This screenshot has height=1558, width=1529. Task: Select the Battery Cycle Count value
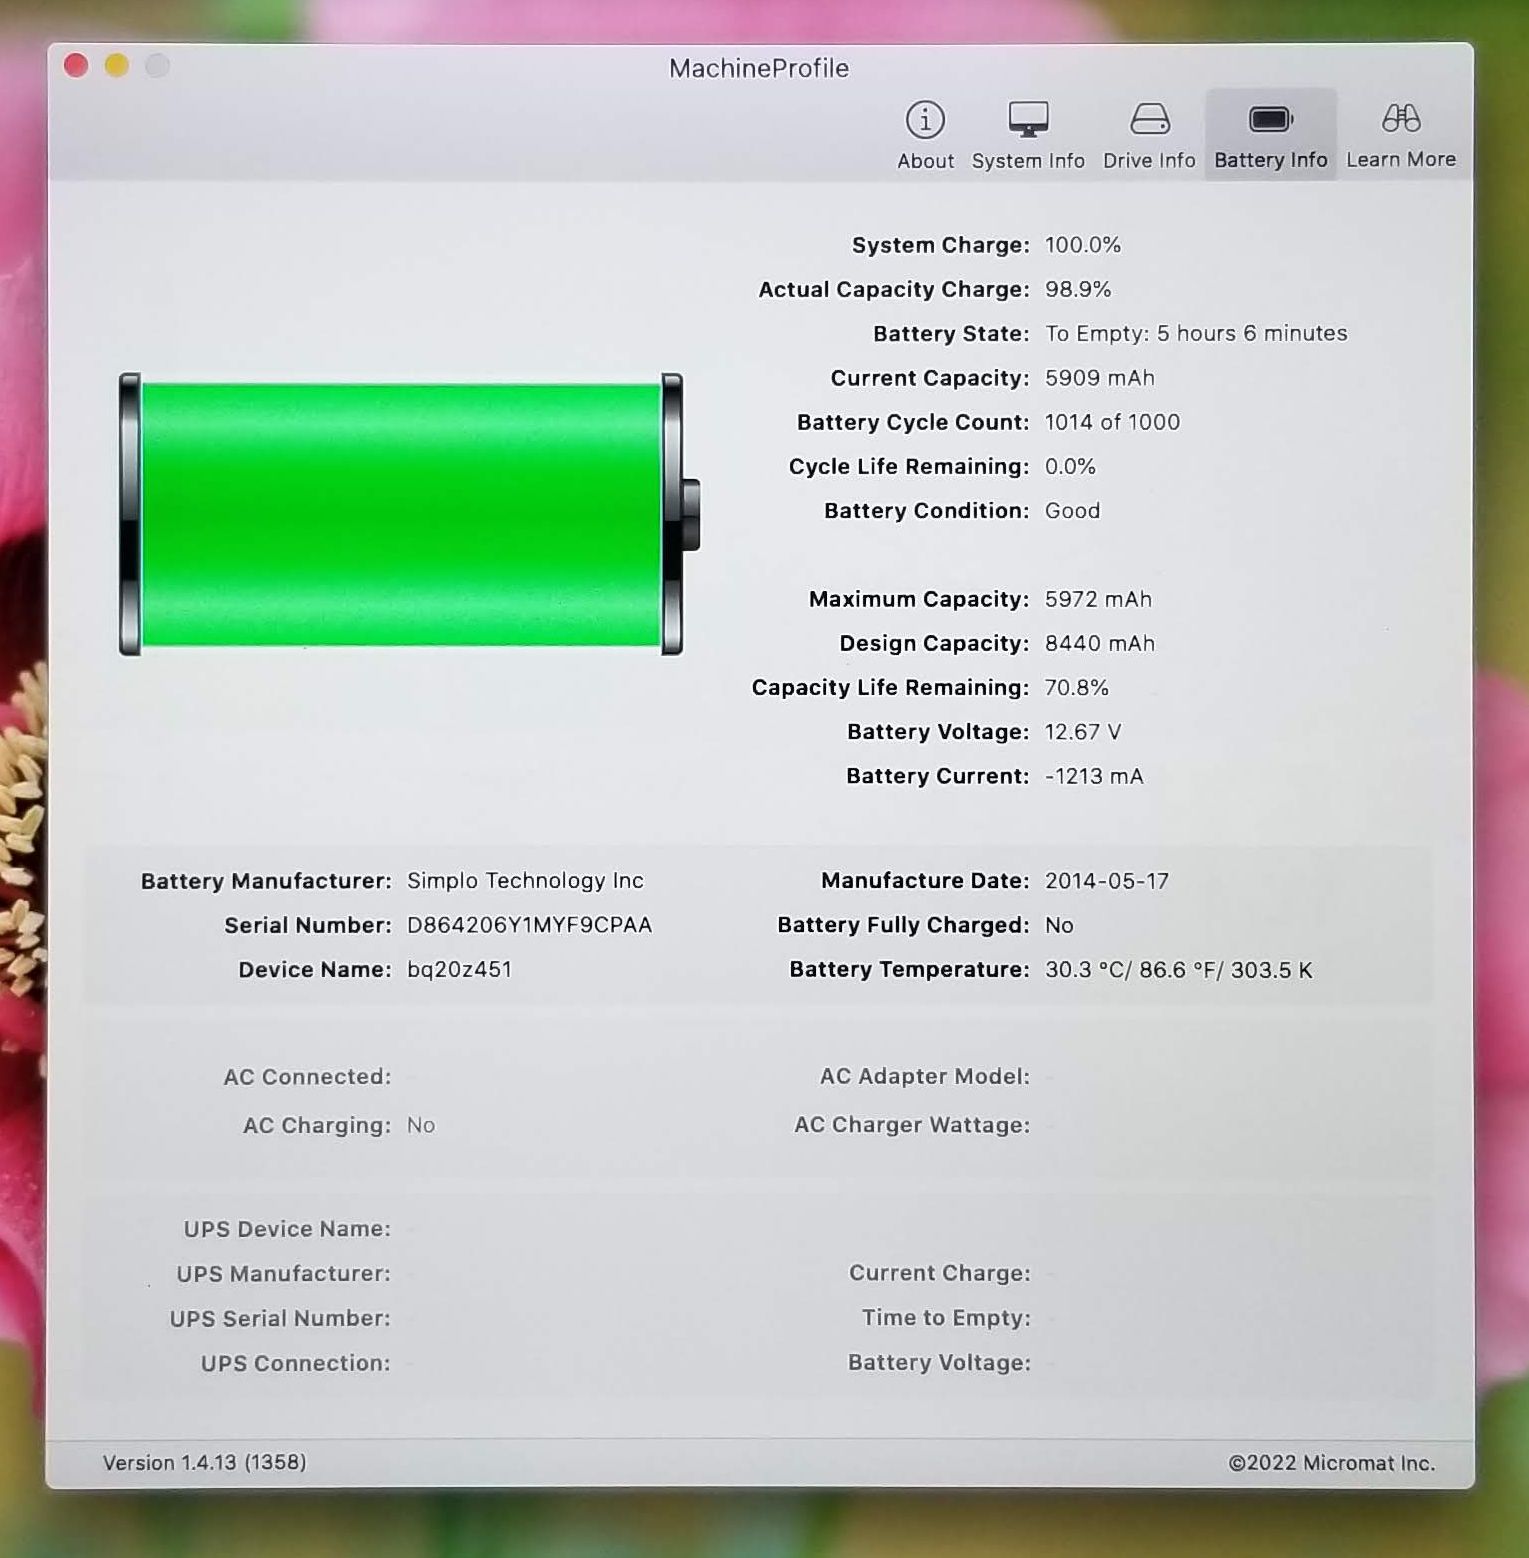pyautogui.click(x=1112, y=422)
